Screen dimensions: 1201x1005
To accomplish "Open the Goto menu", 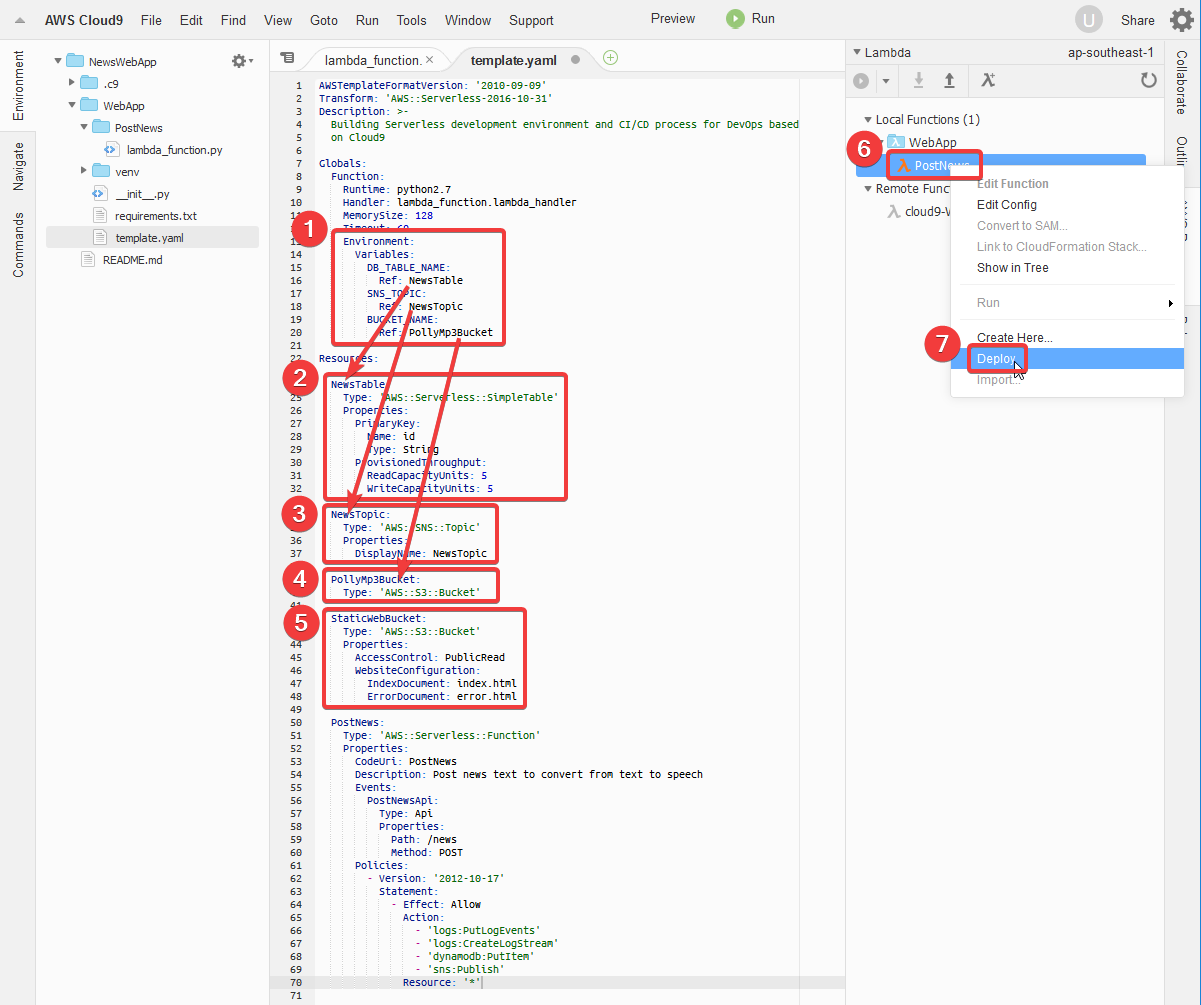I will 324,20.
